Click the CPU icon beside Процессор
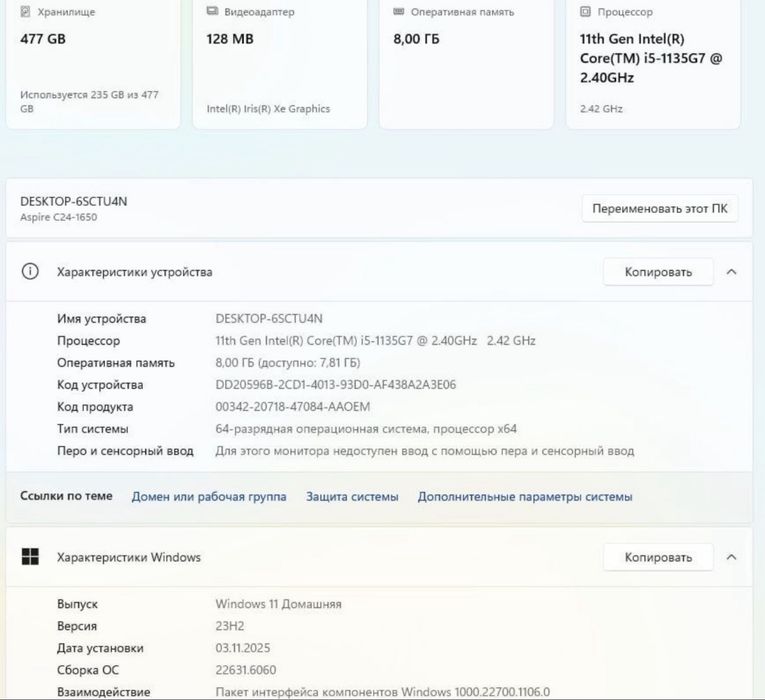 point(585,11)
